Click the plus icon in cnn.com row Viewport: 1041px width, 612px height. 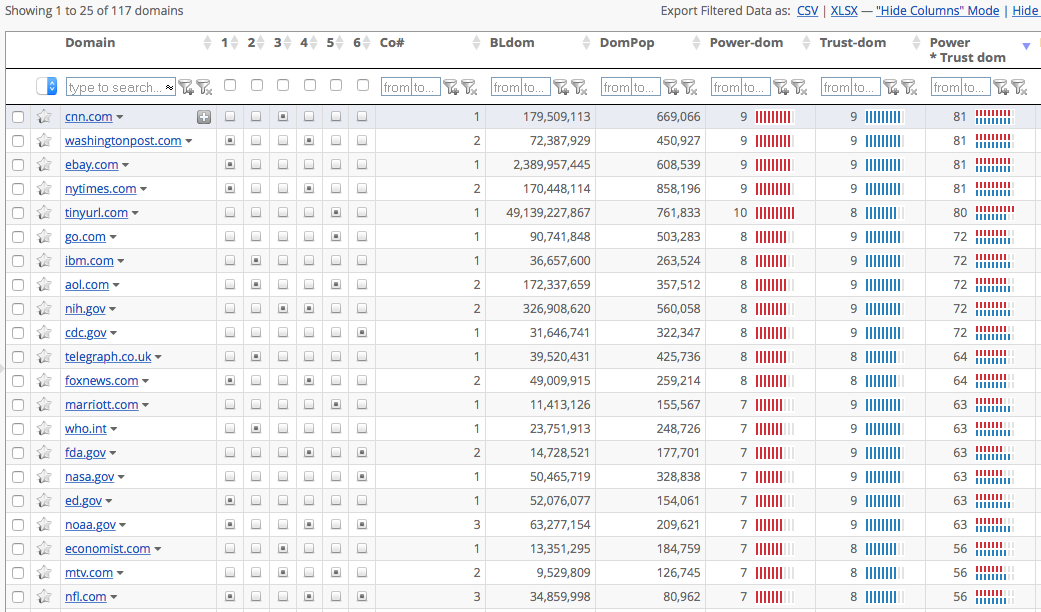(204, 117)
